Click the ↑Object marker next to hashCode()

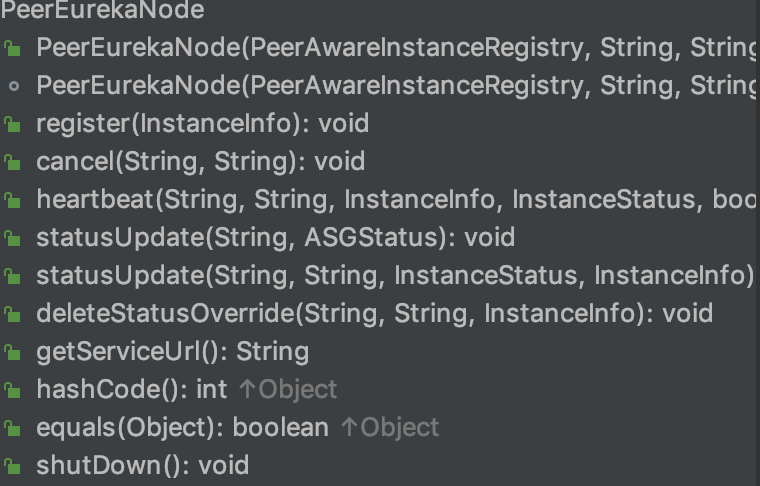tap(288, 390)
